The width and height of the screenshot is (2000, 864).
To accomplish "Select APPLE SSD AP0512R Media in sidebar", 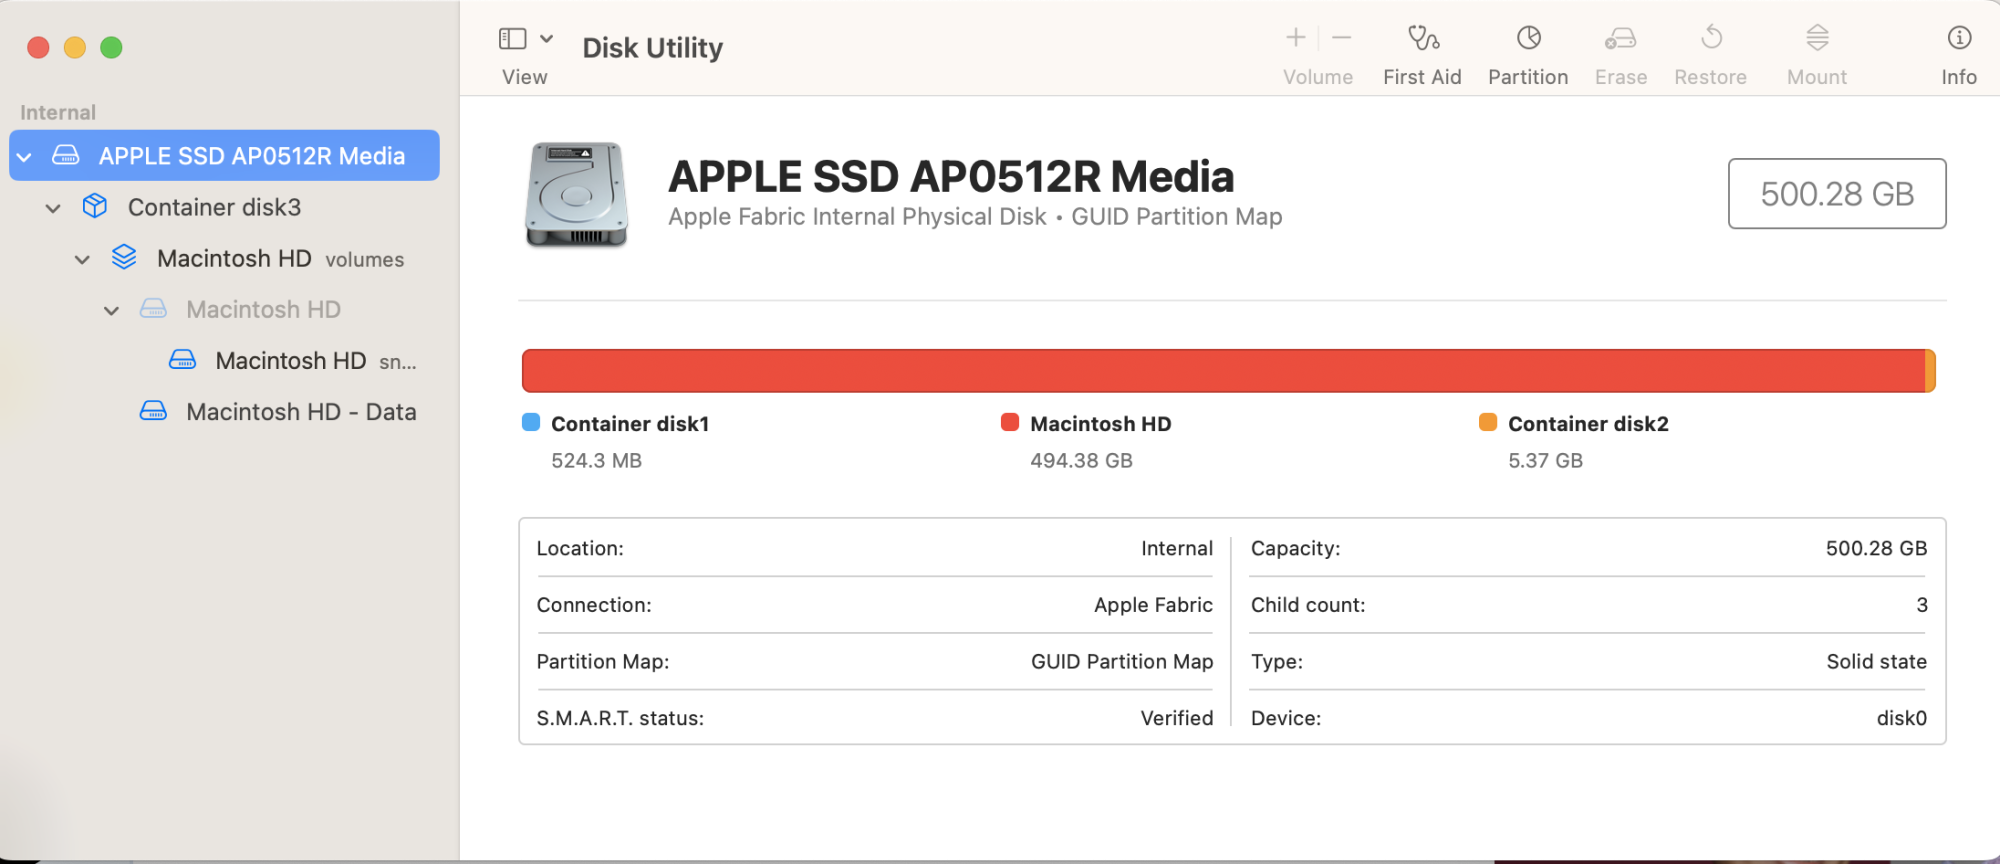I will pos(224,155).
